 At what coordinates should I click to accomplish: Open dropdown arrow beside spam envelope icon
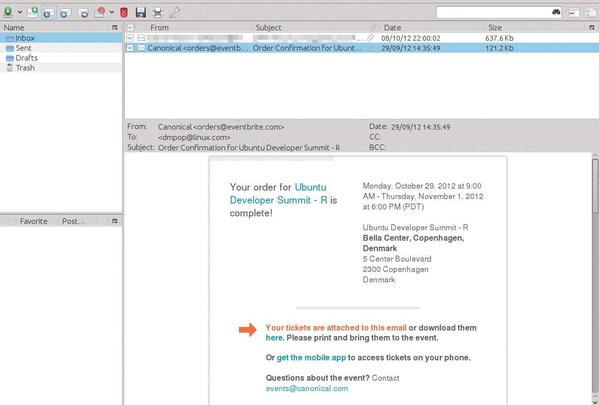click(x=112, y=12)
